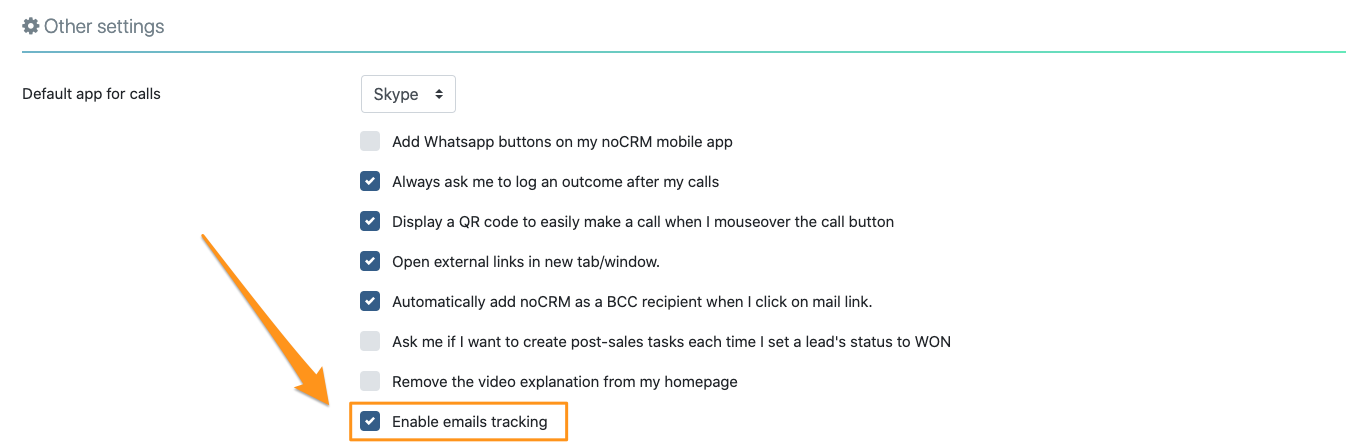This screenshot has height=442, width=1356.
Task: Click the 'Enable emails tracking' label text
Action: pyautogui.click(x=469, y=422)
